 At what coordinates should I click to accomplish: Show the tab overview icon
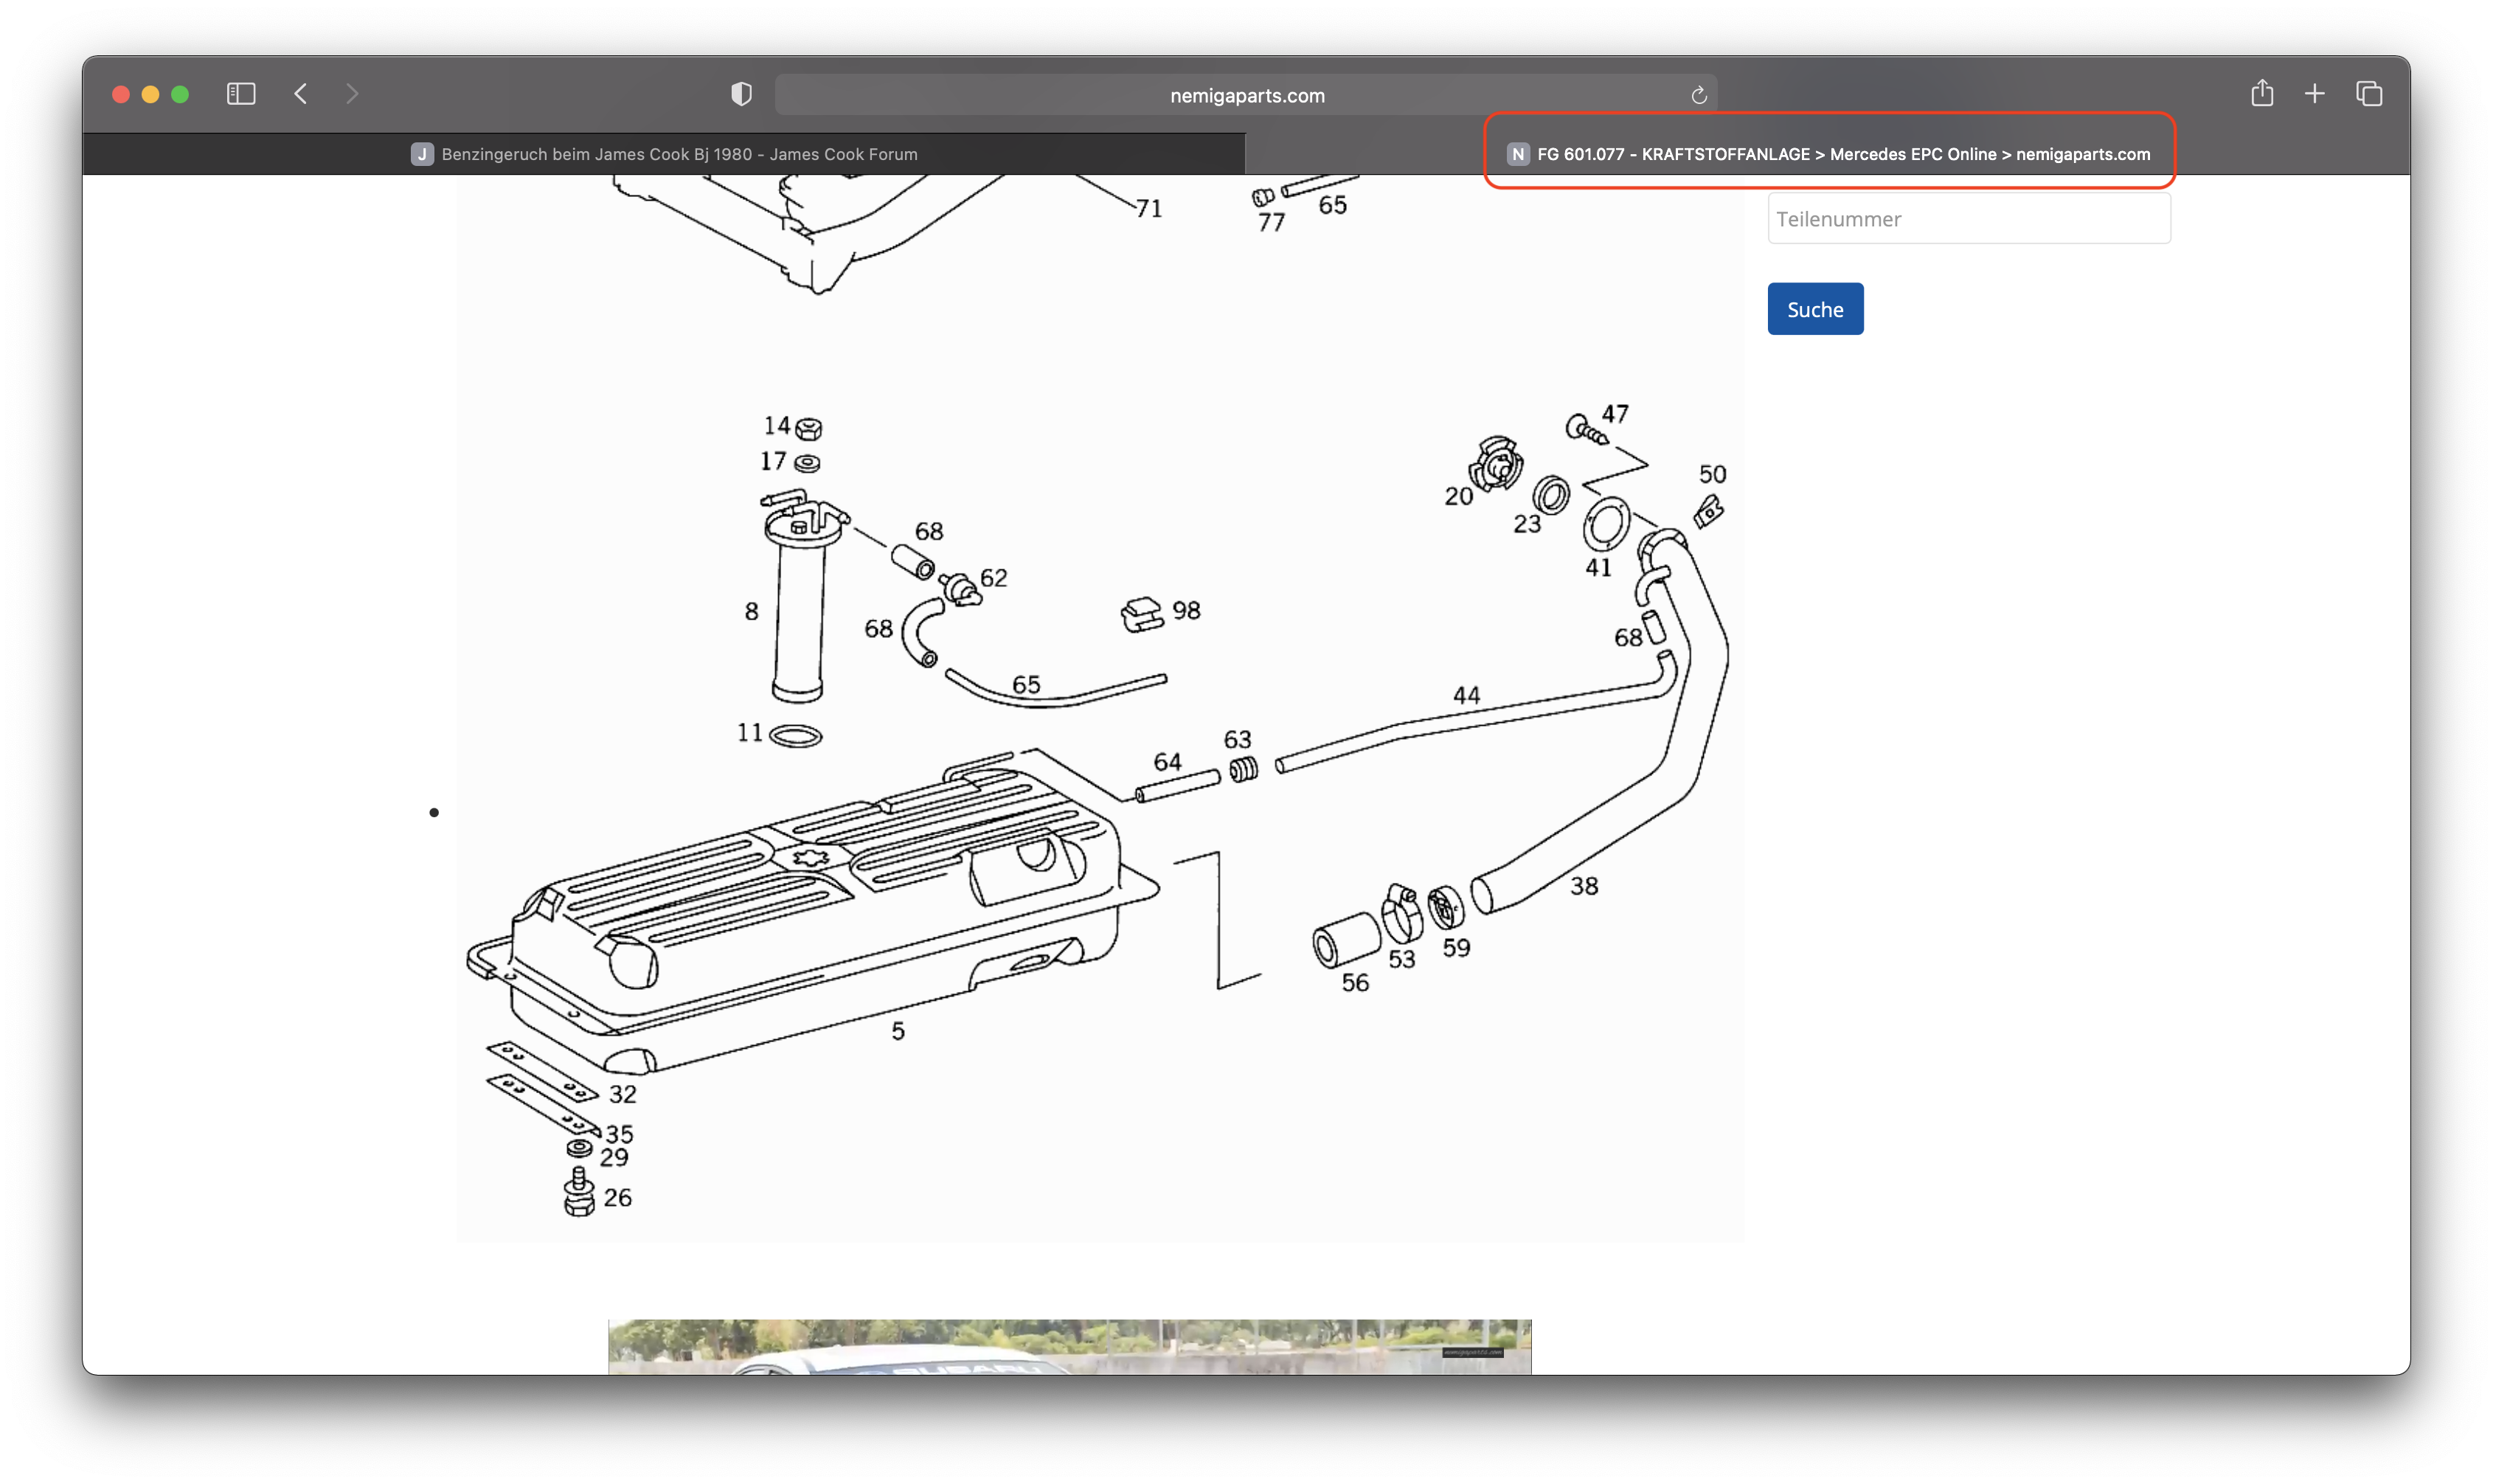(x=2369, y=94)
